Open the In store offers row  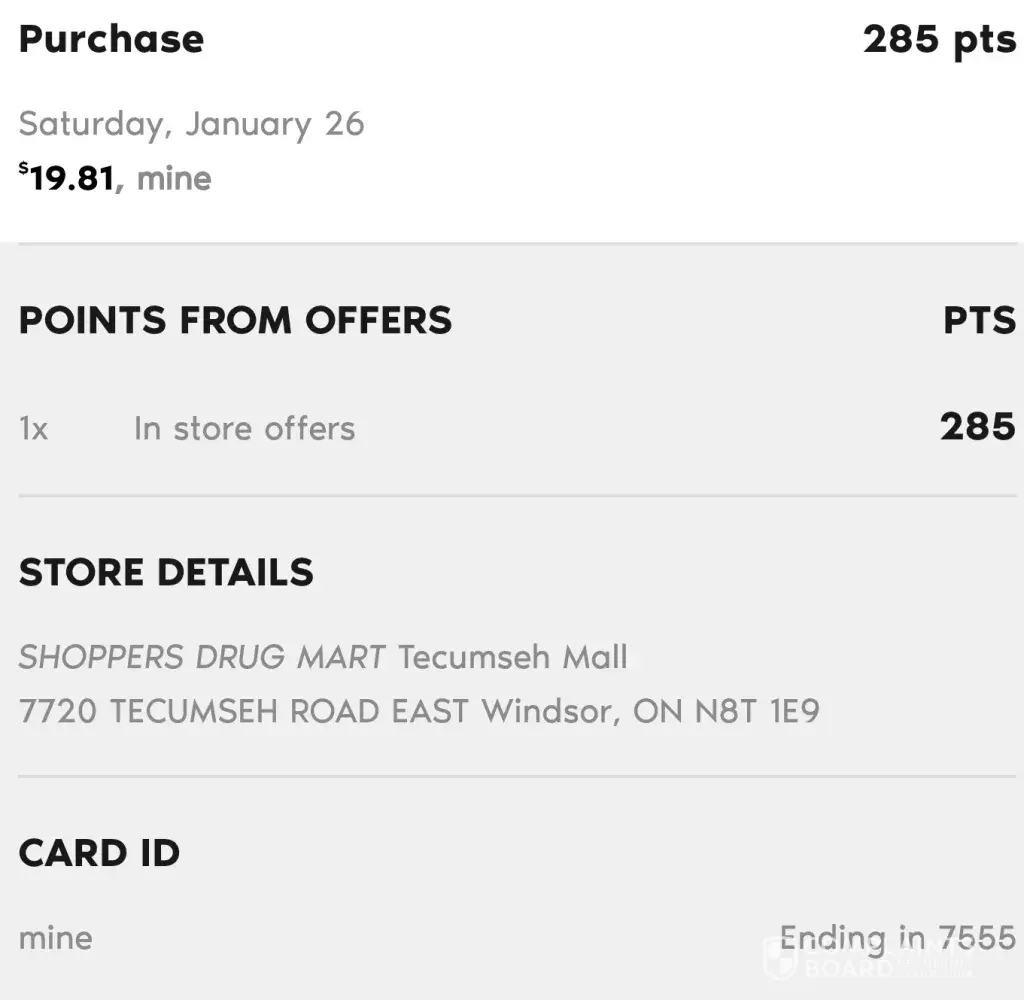244,428
